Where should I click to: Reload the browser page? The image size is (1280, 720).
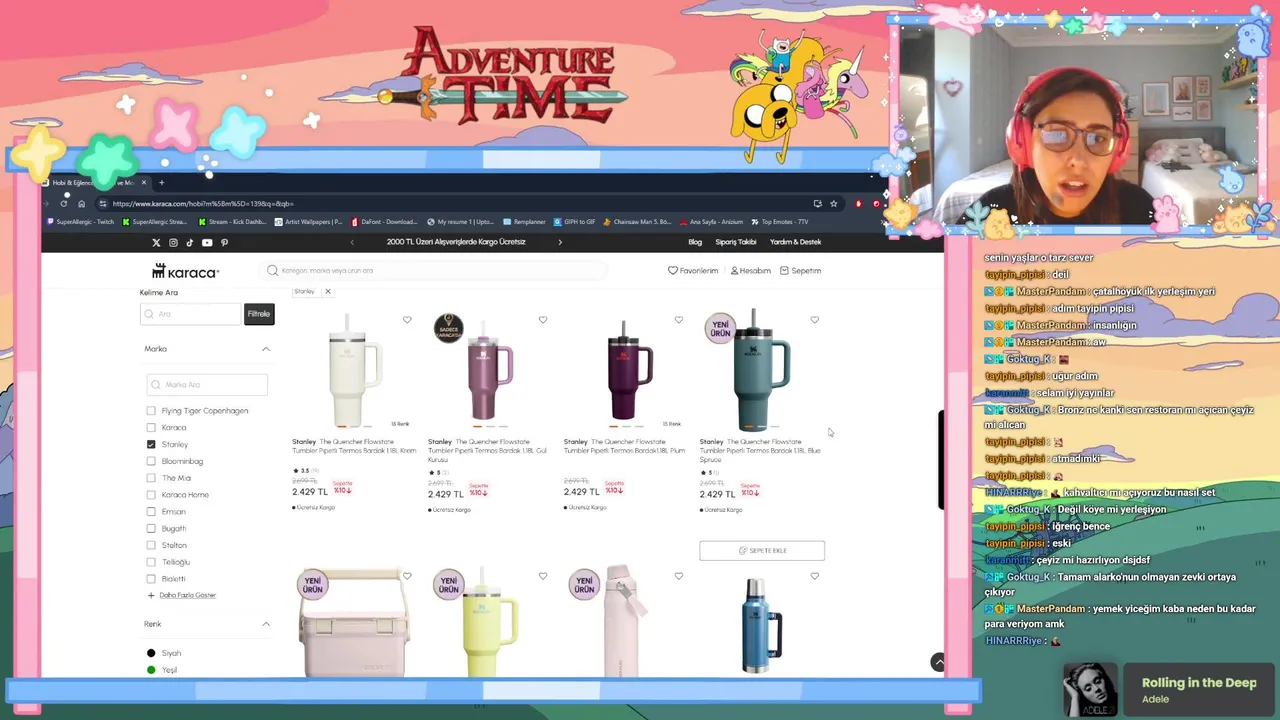click(x=64, y=204)
